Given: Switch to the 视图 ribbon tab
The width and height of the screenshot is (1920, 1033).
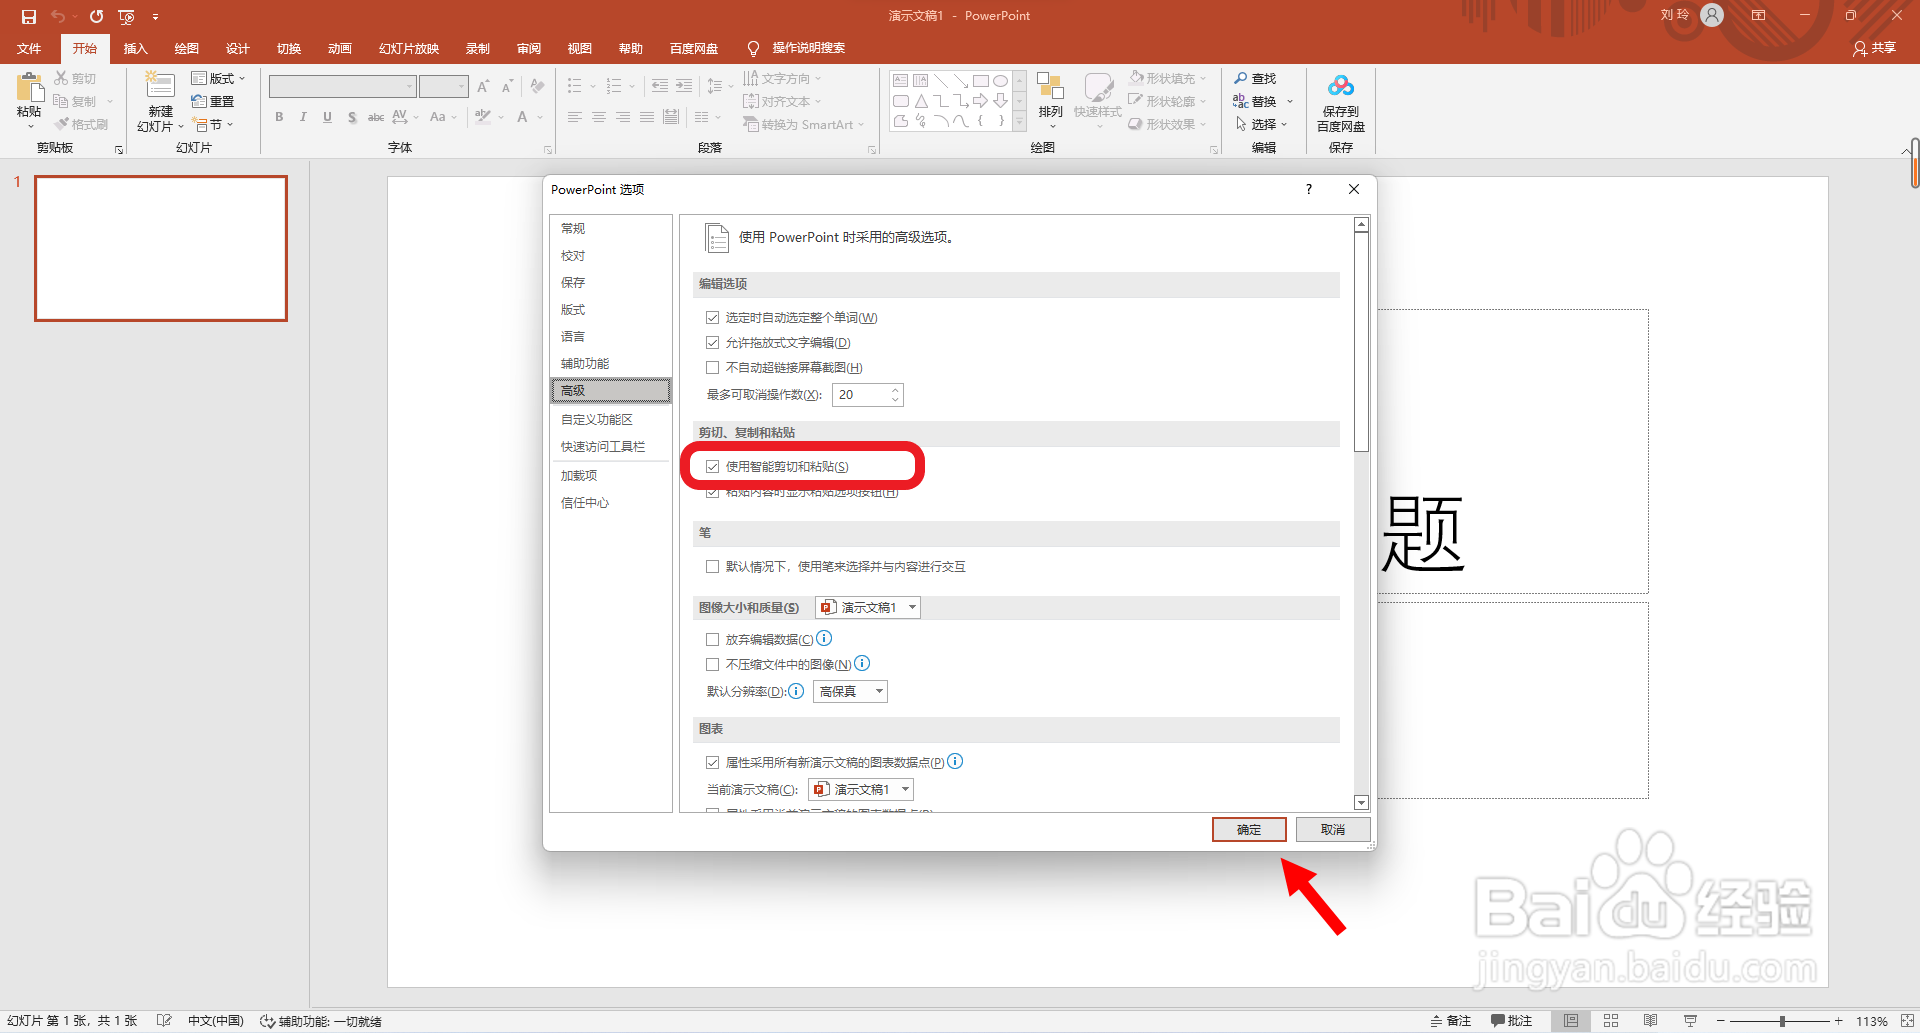Looking at the screenshot, I should pos(579,48).
